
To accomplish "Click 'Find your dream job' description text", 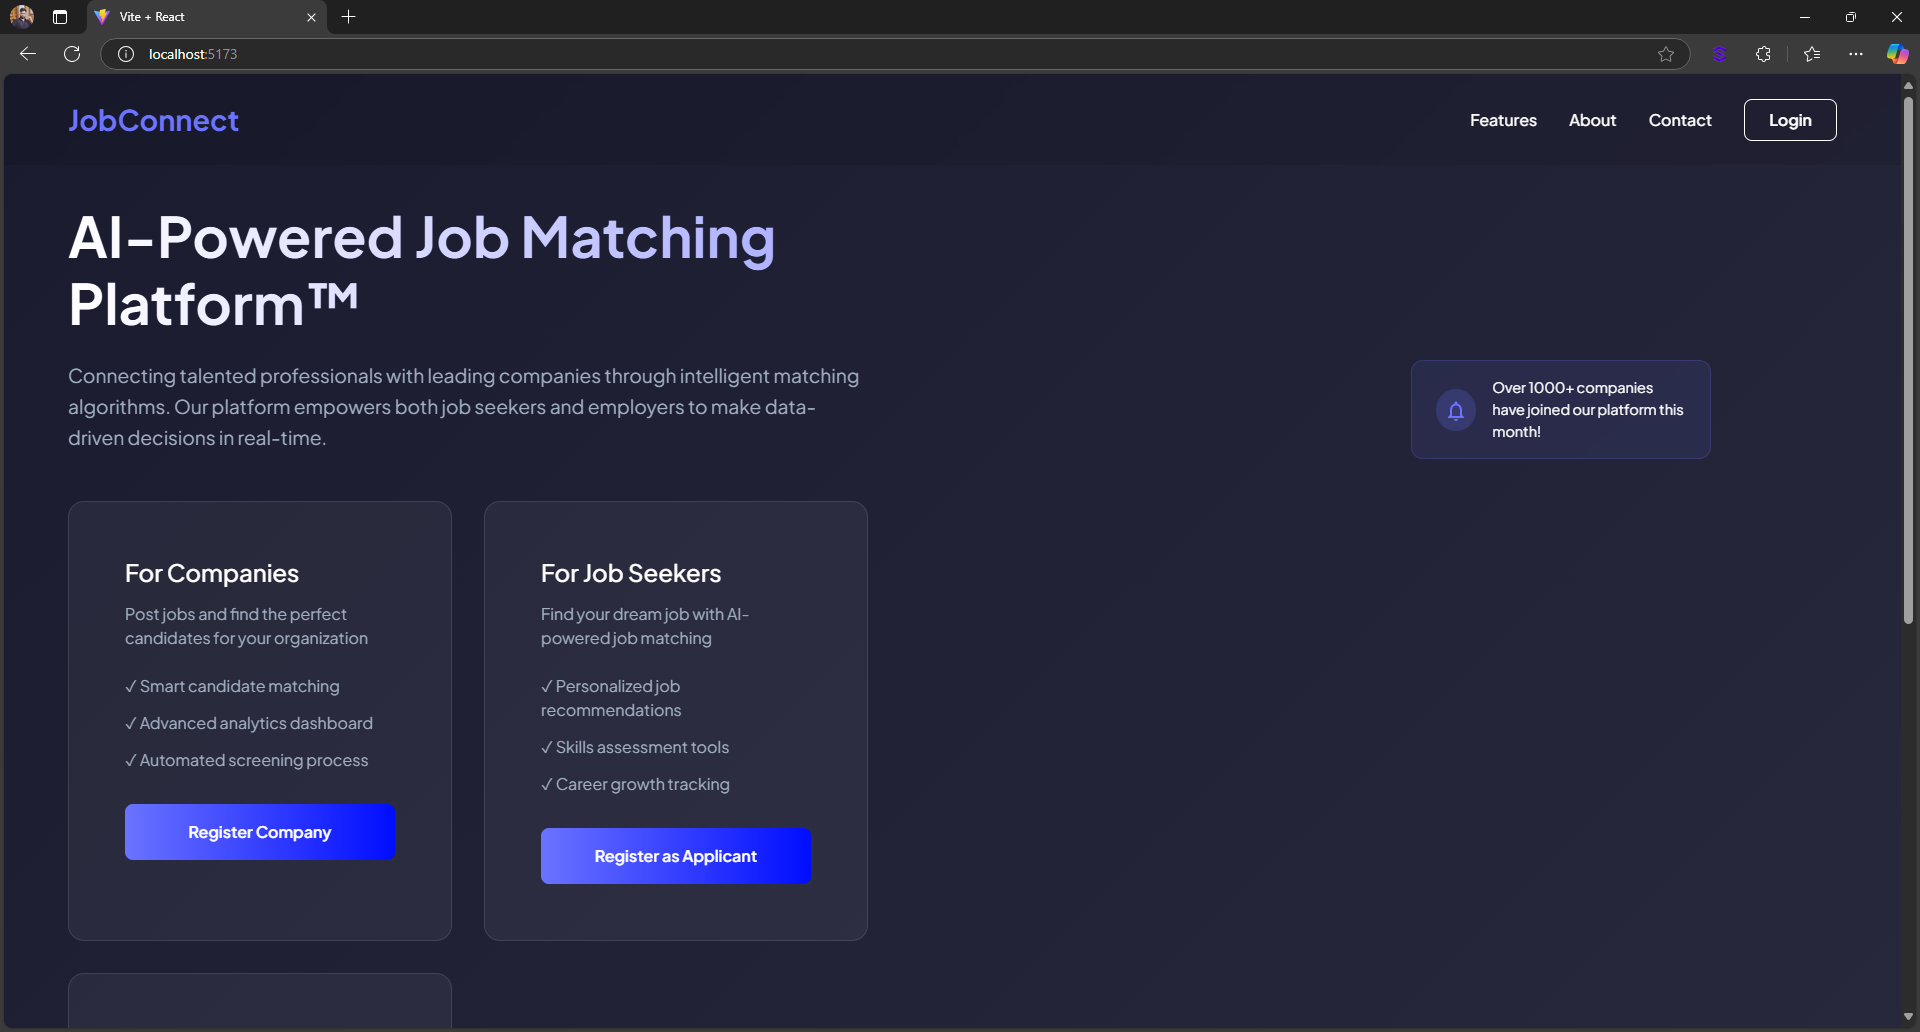I will (645, 626).
